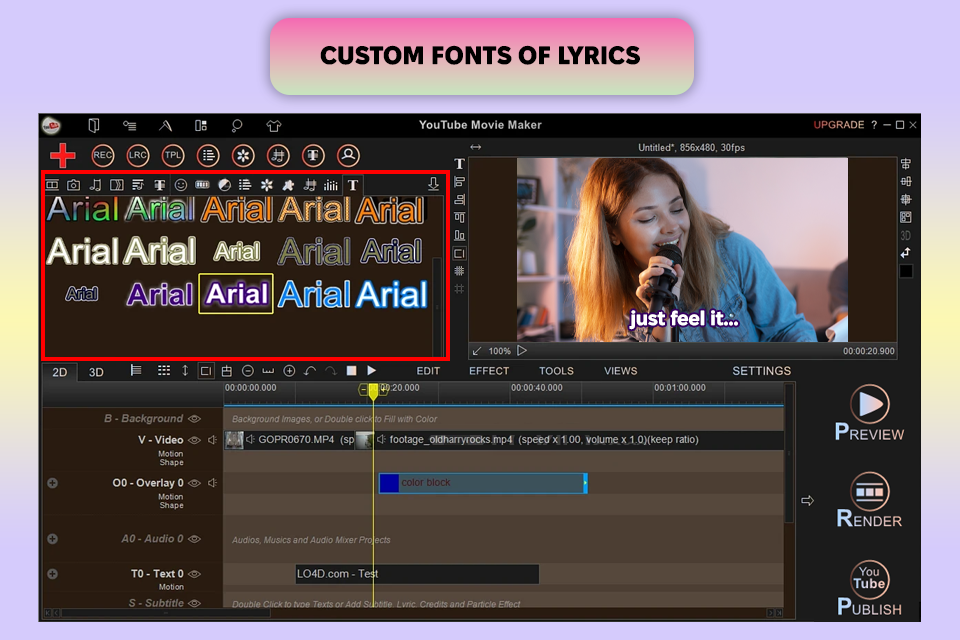Click the large T text icon beside preview

click(x=460, y=164)
